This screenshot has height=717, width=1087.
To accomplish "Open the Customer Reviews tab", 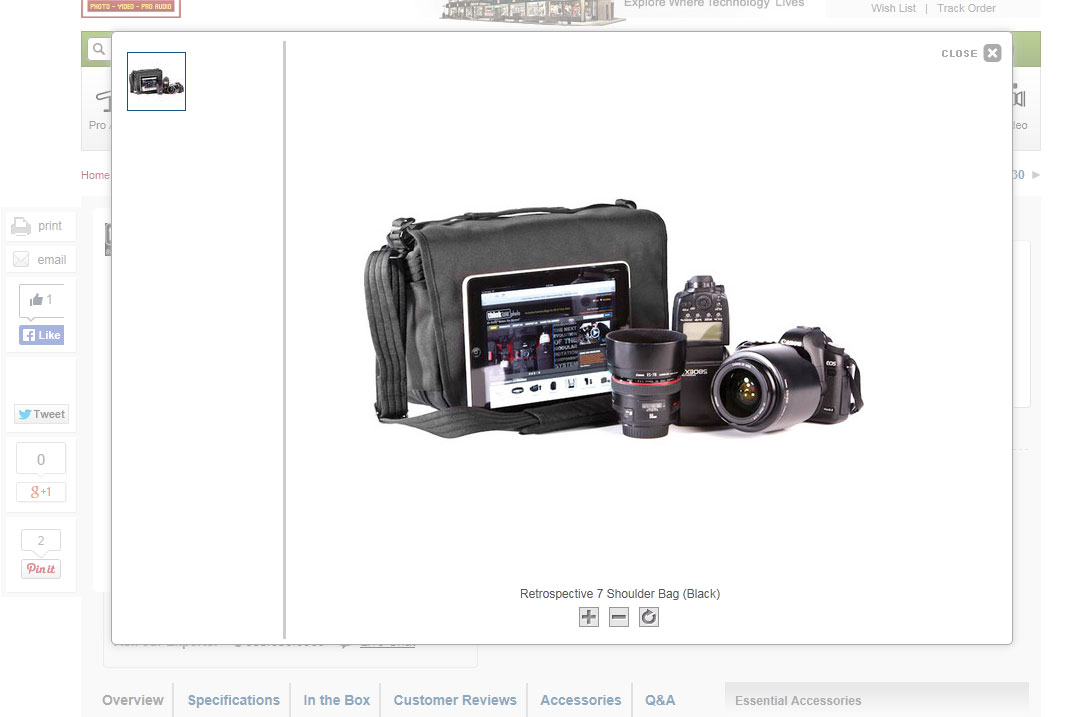I will [455, 700].
